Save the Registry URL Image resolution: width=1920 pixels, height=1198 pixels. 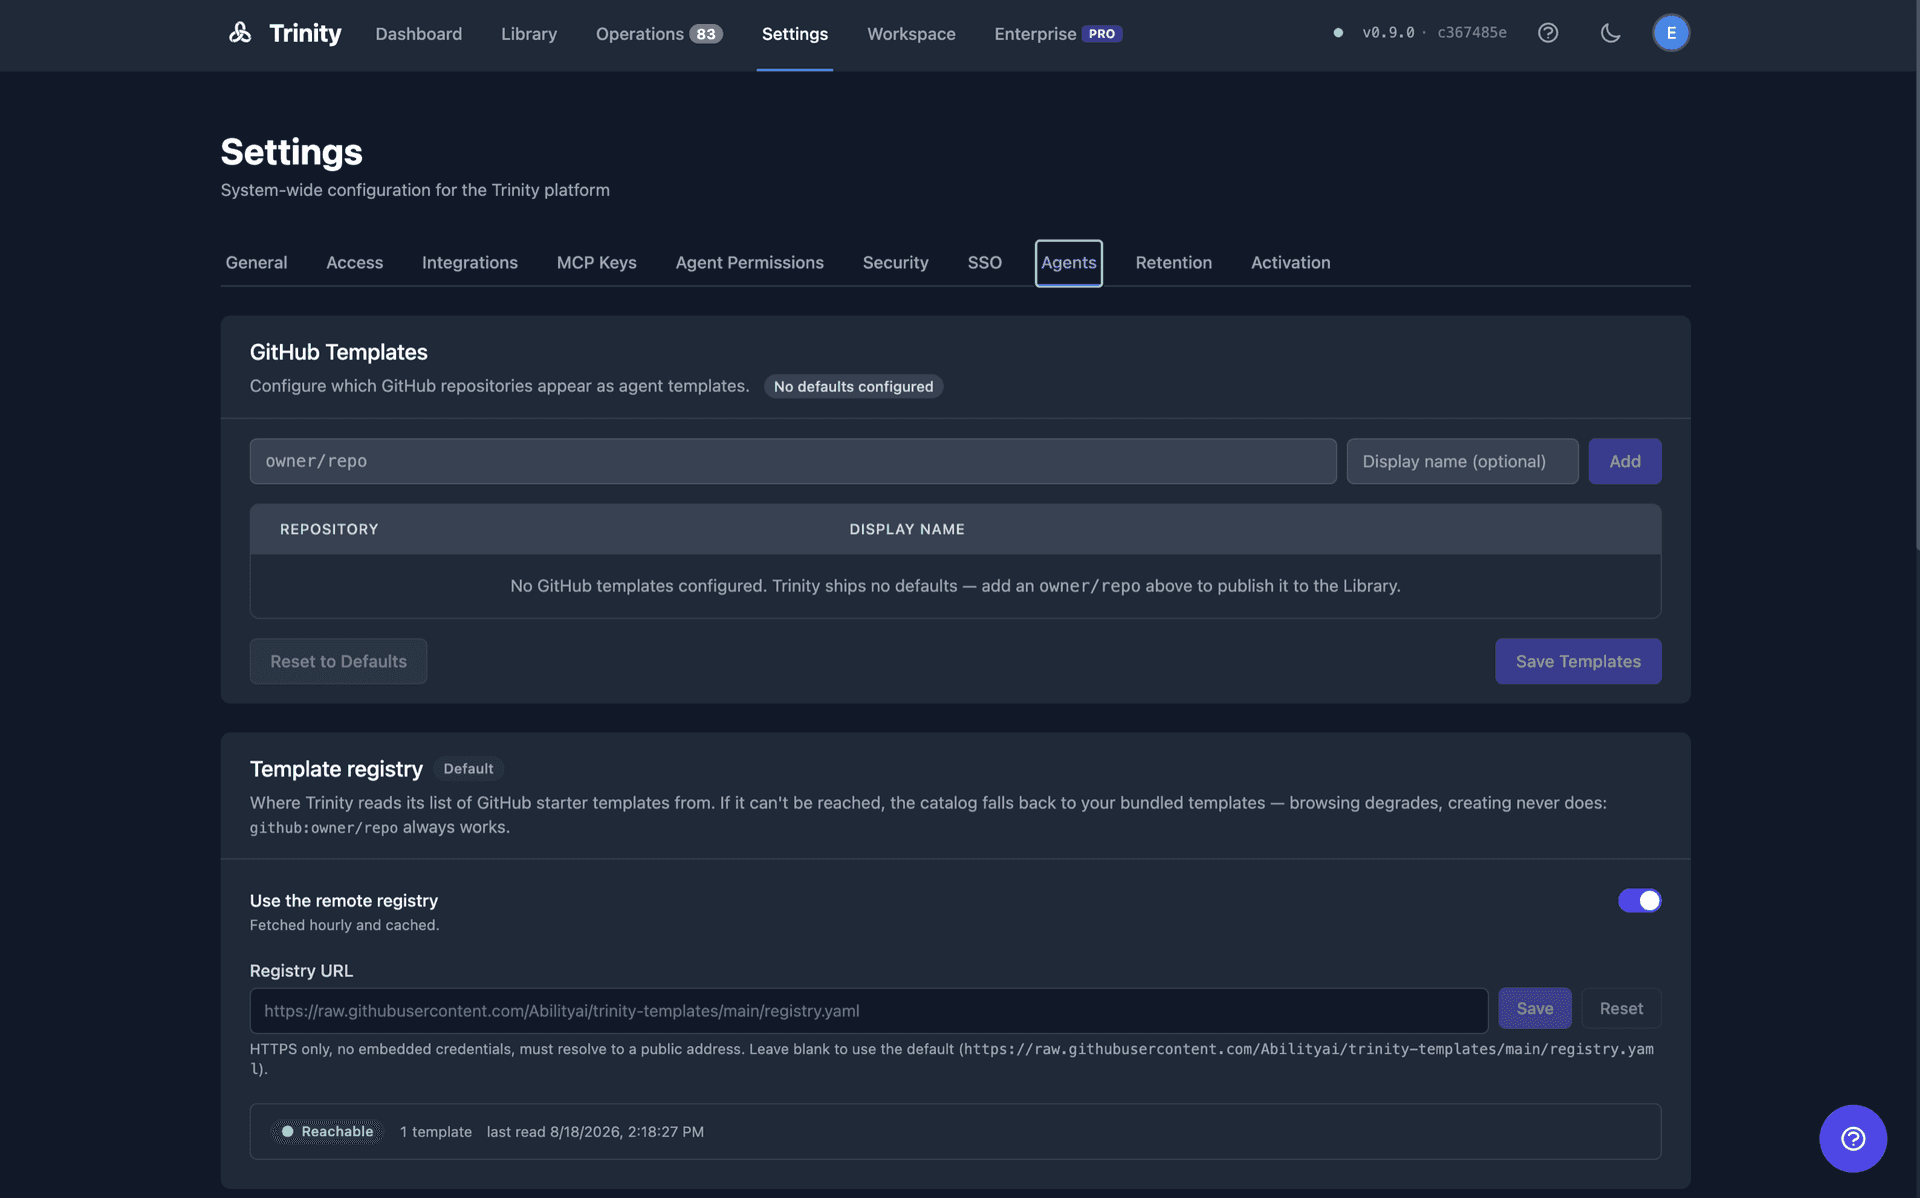coord(1535,1008)
